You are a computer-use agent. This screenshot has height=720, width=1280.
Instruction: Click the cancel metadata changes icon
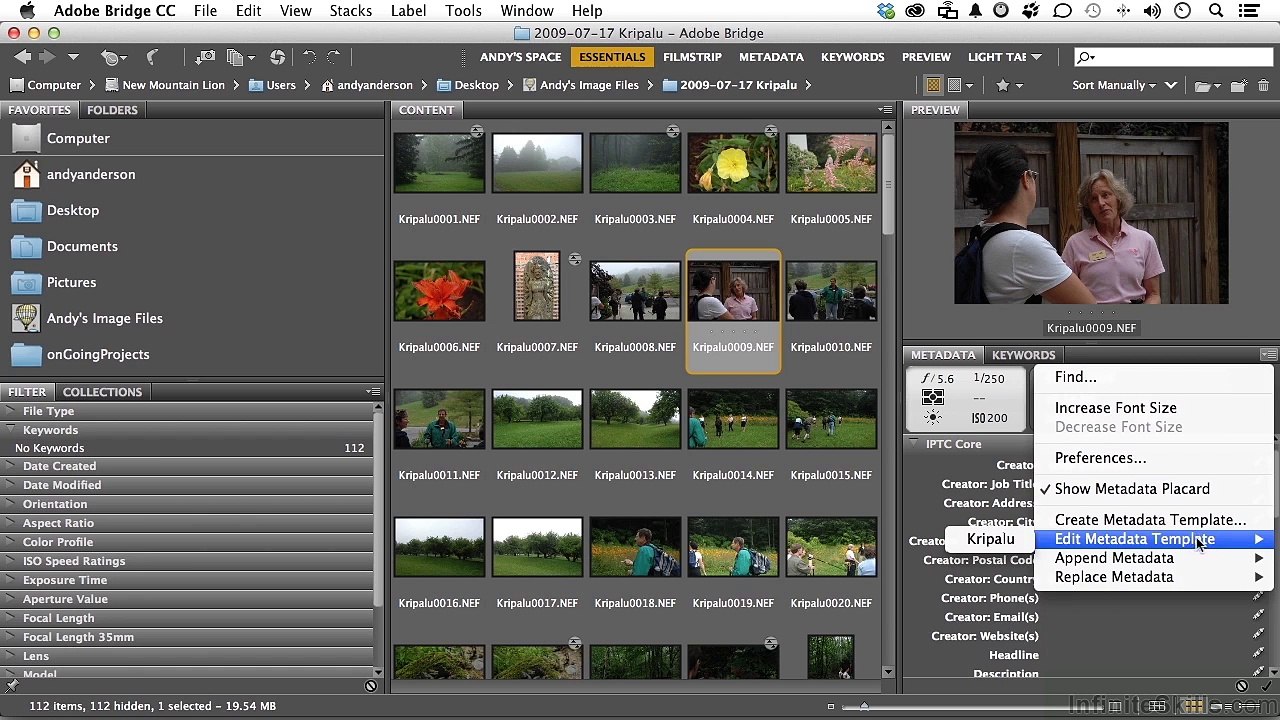coord(1242,686)
